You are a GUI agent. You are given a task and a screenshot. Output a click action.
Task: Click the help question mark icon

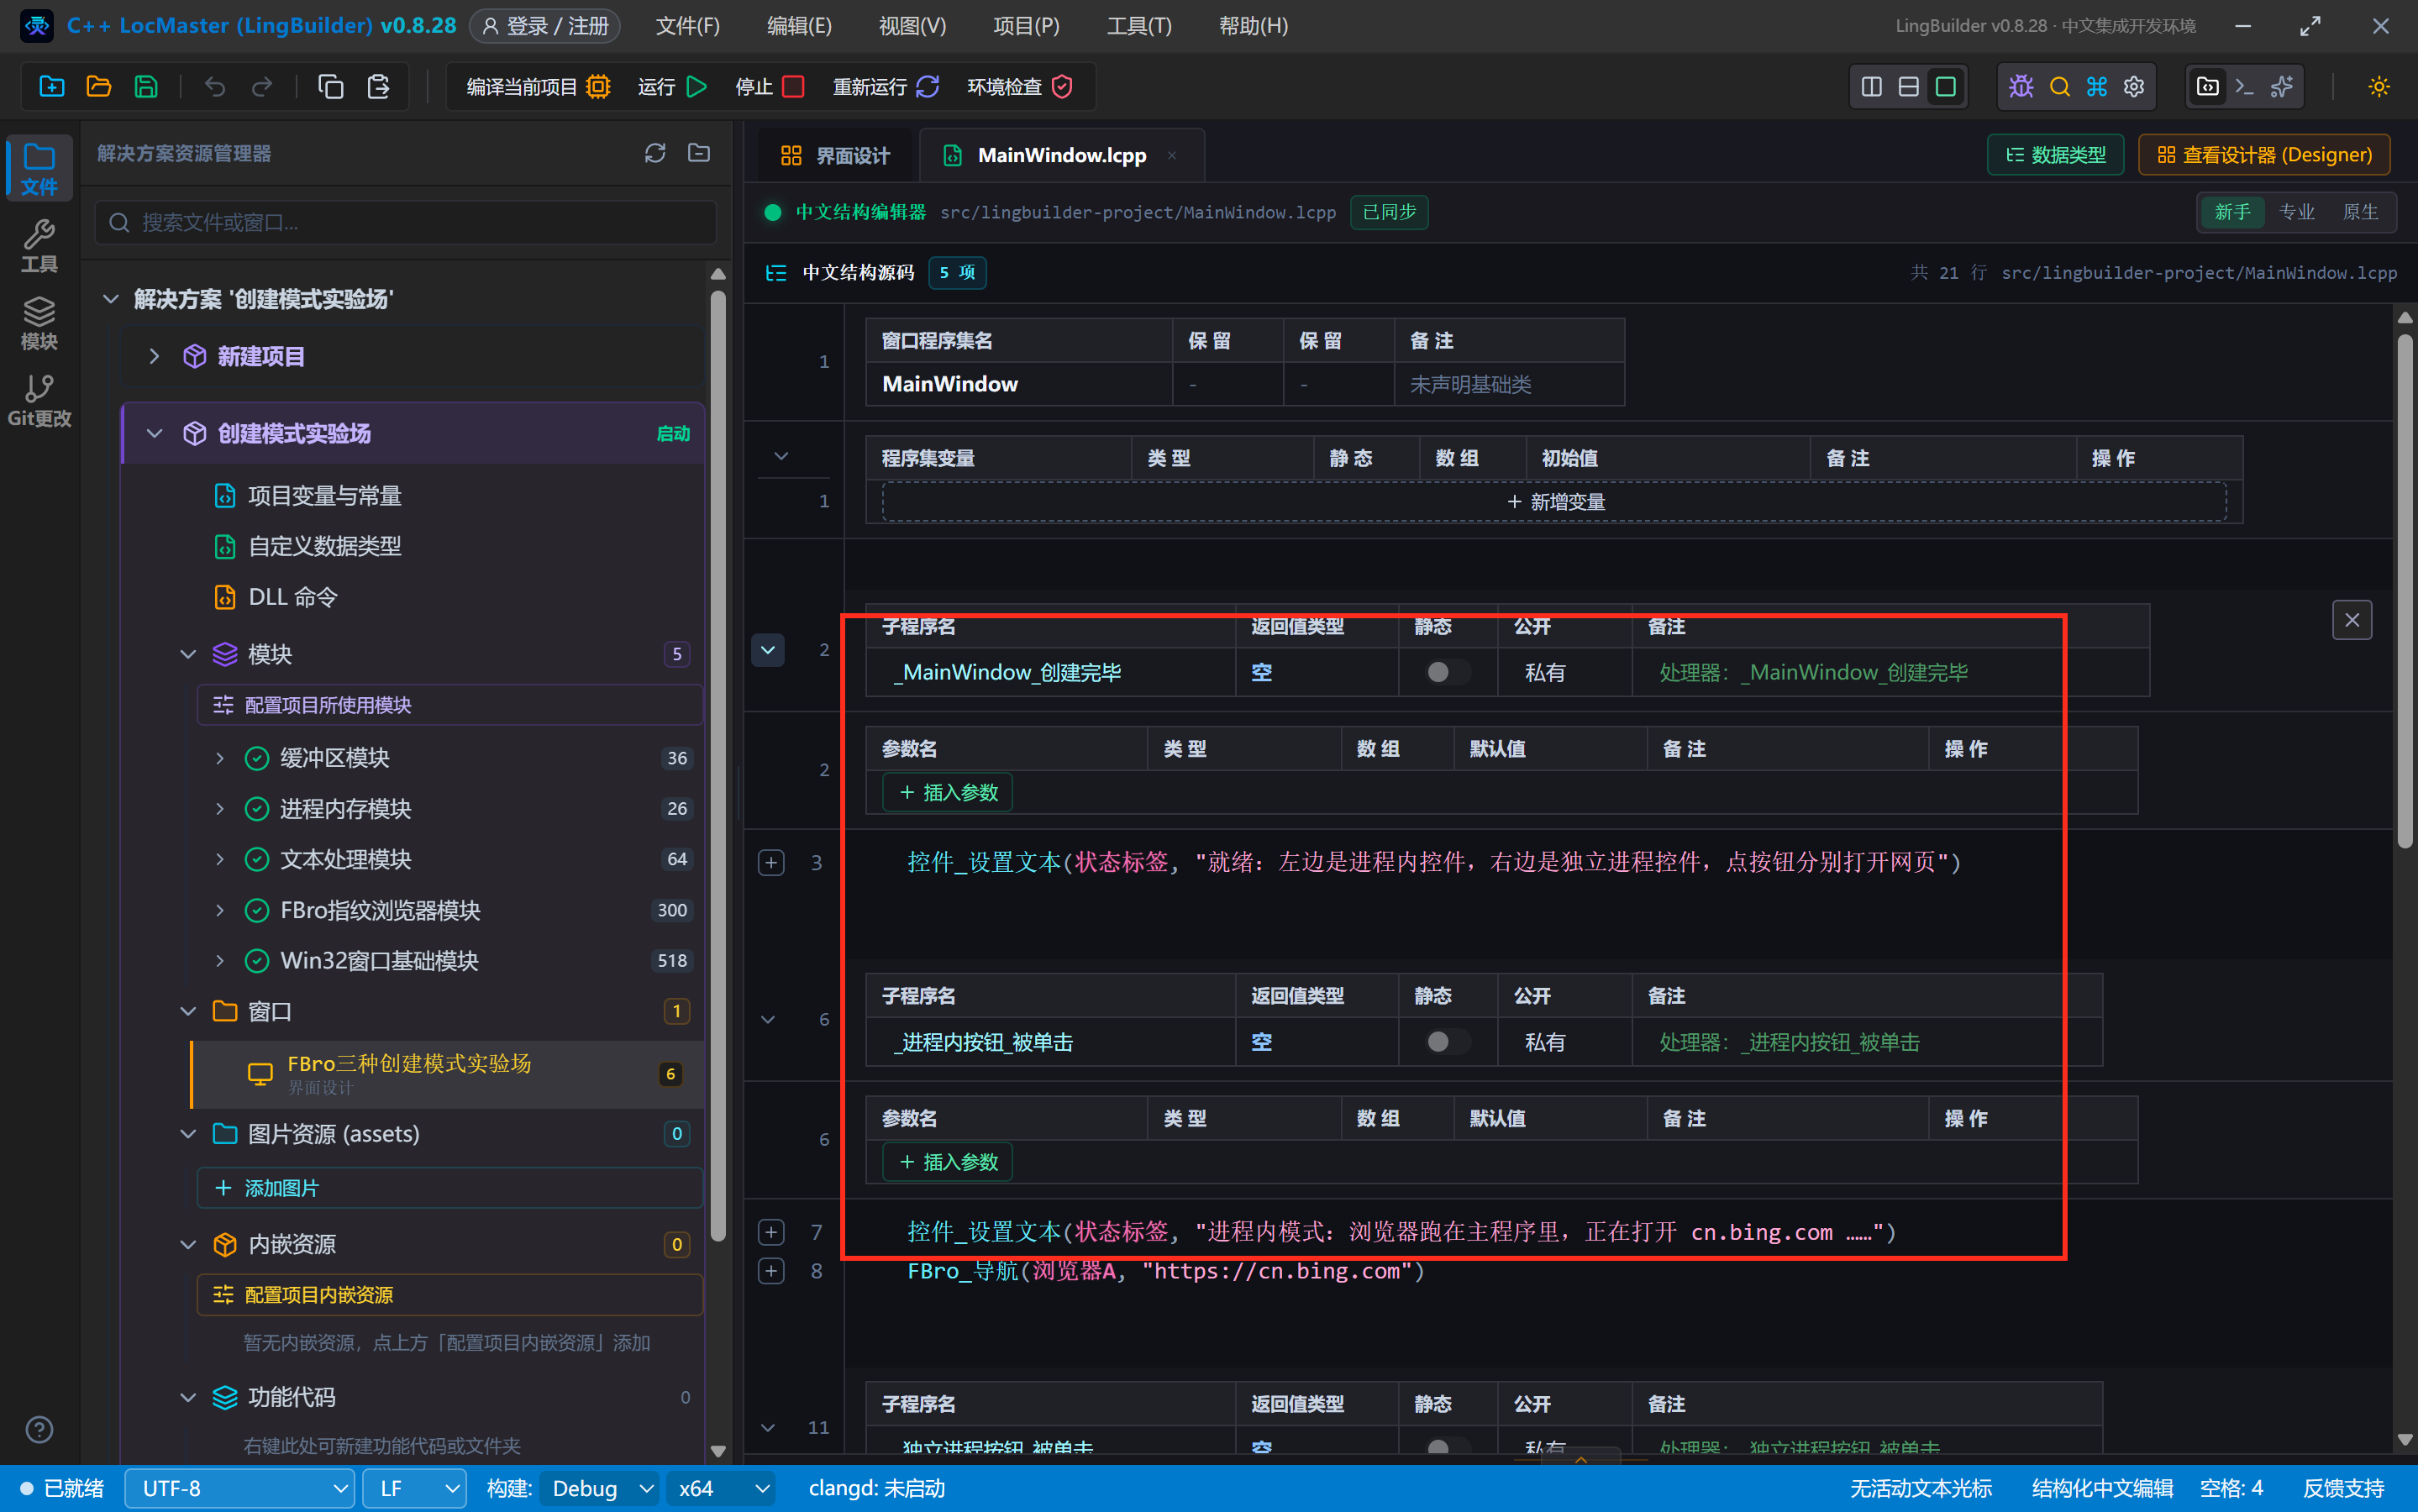[x=39, y=1430]
